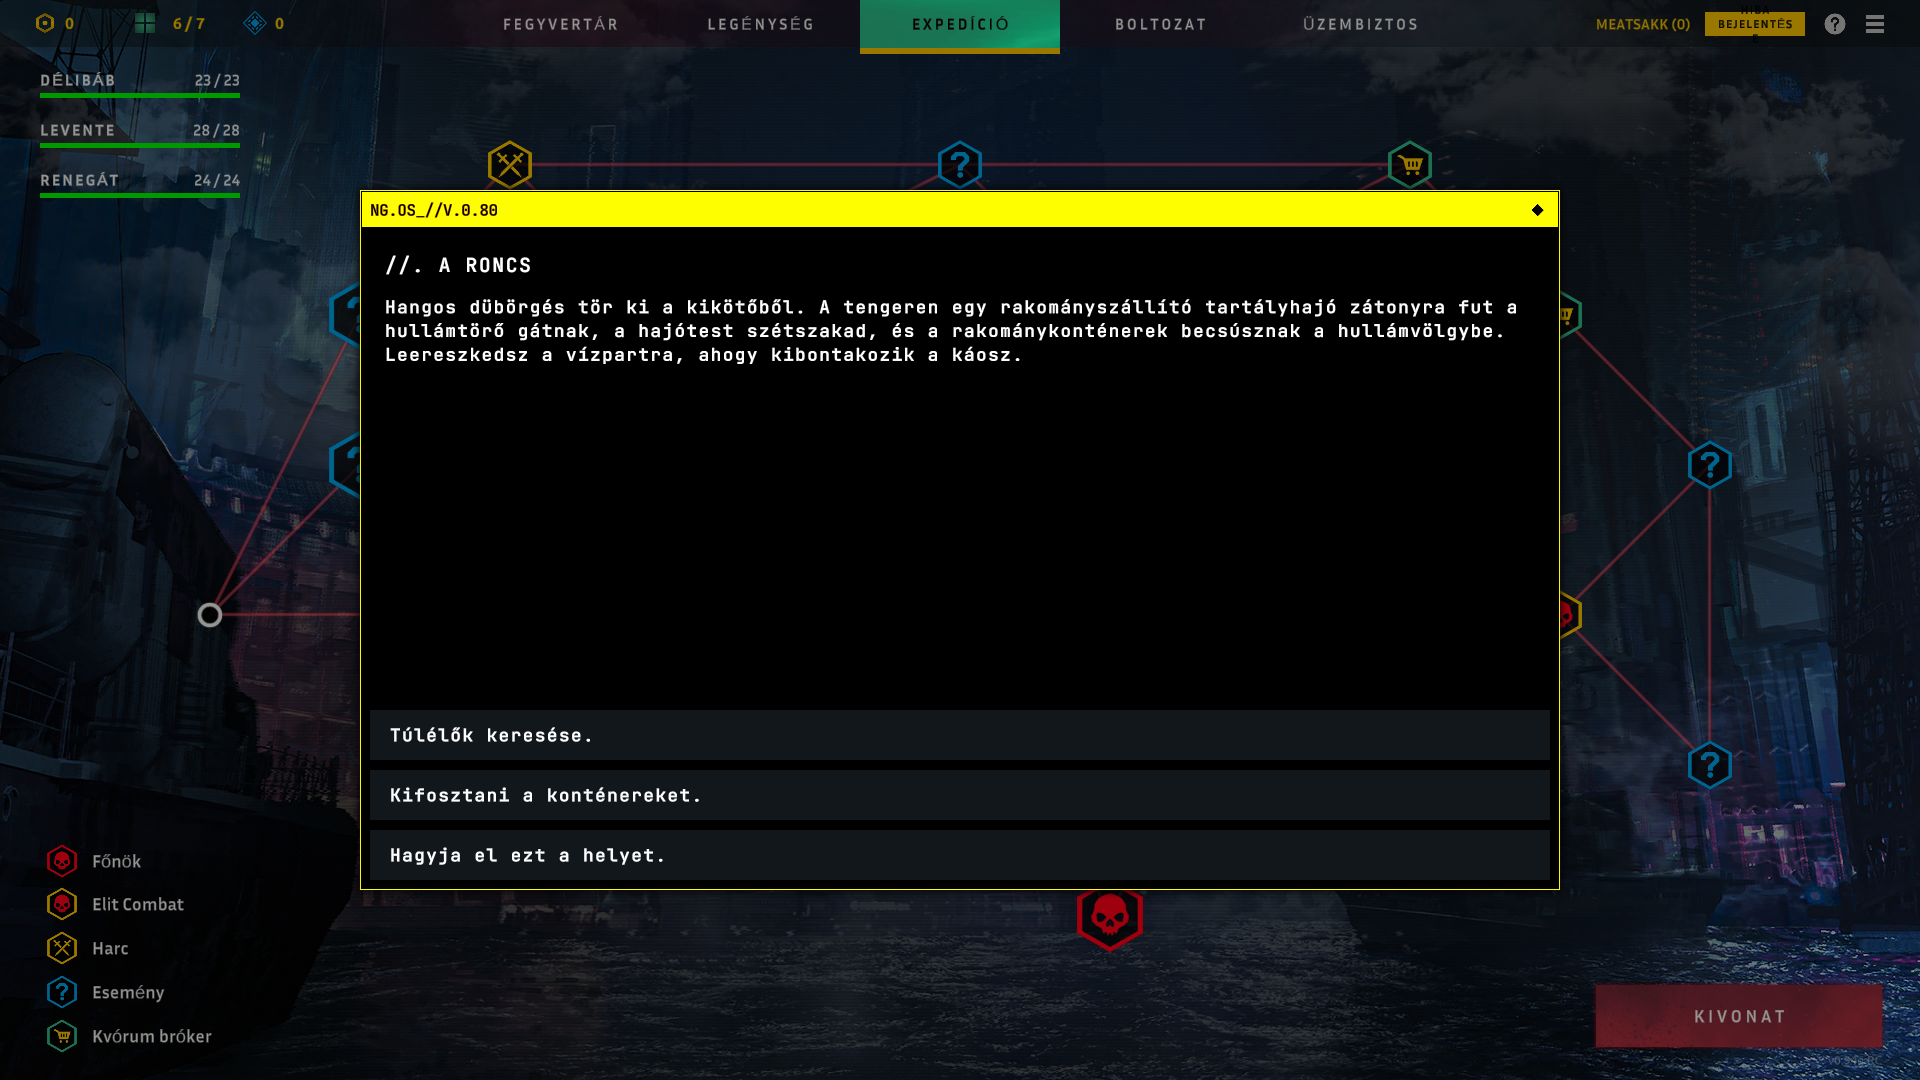Select the right-side event node above the skull
This screenshot has width=1920, height=1080.
[x=1709, y=465]
